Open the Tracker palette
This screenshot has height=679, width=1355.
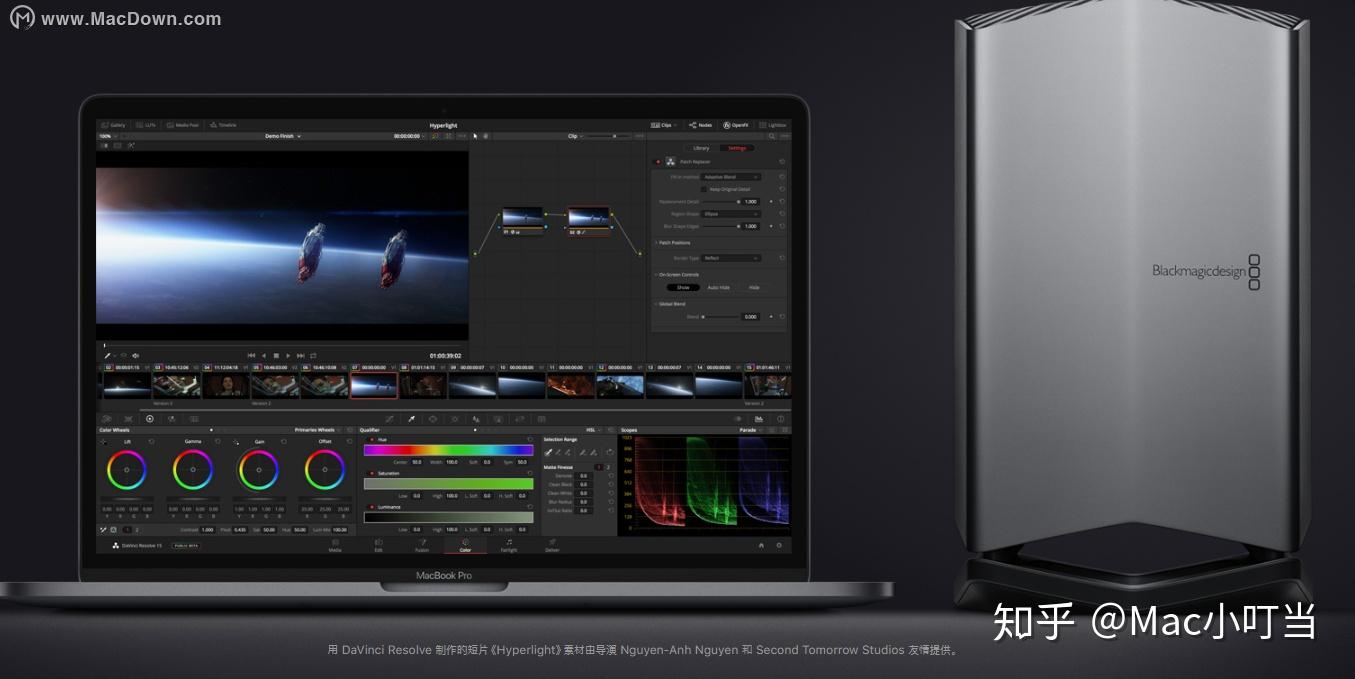455,419
